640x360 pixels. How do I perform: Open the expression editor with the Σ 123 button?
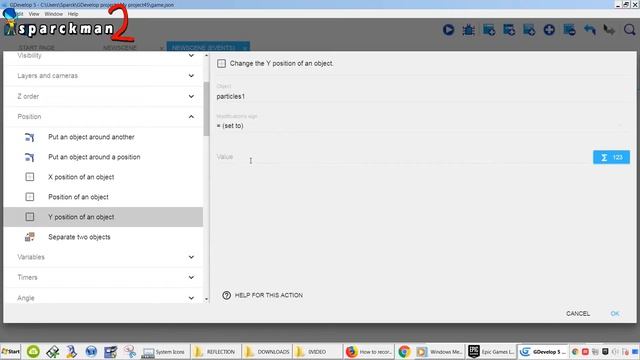[611, 157]
